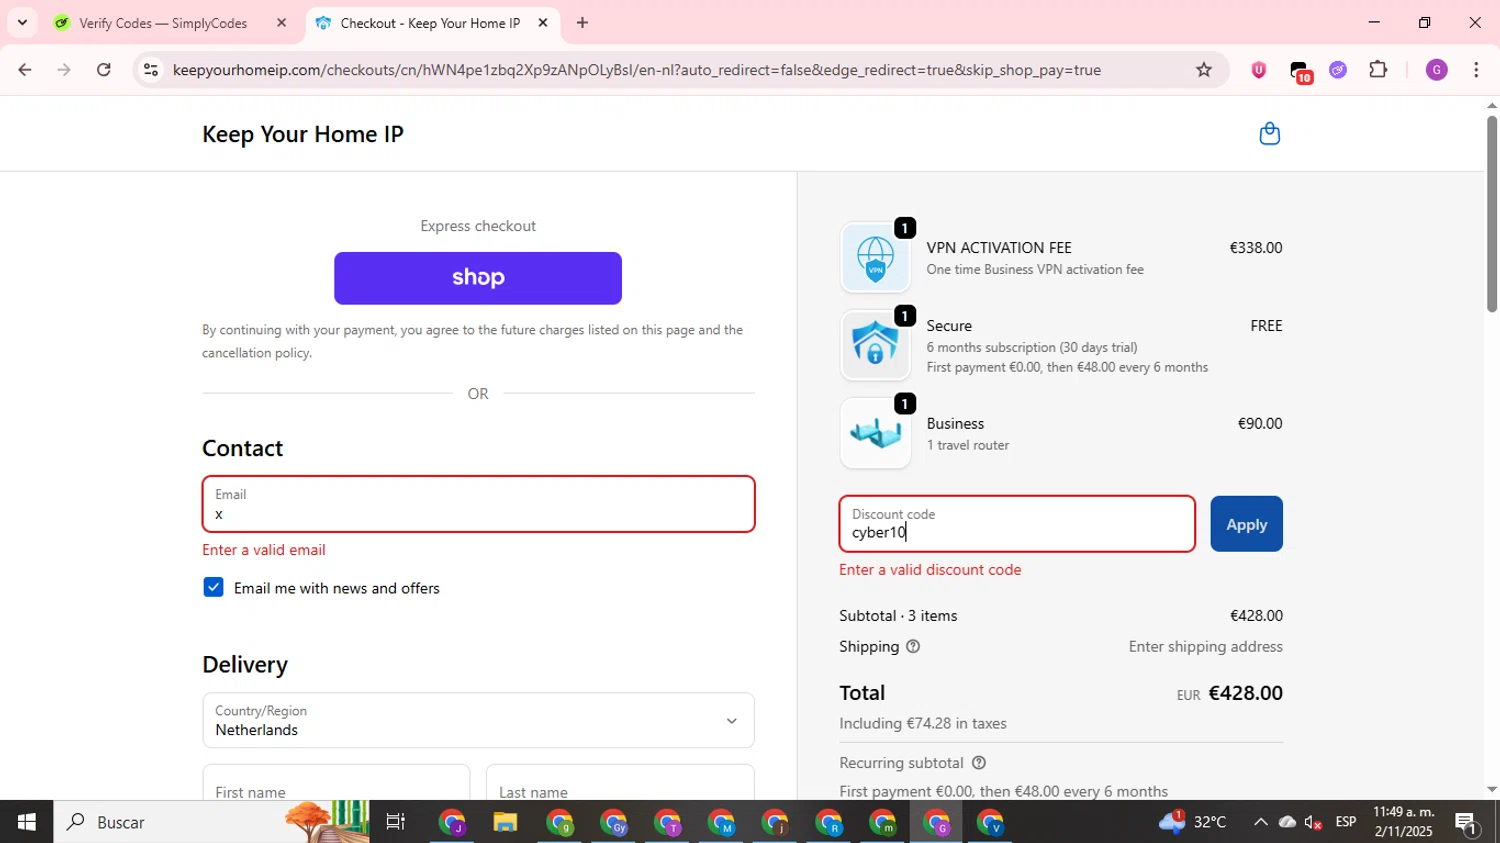Viewport: 1500px width, 843px height.
Task: Bookmark this page with the star icon
Action: pos(1204,70)
